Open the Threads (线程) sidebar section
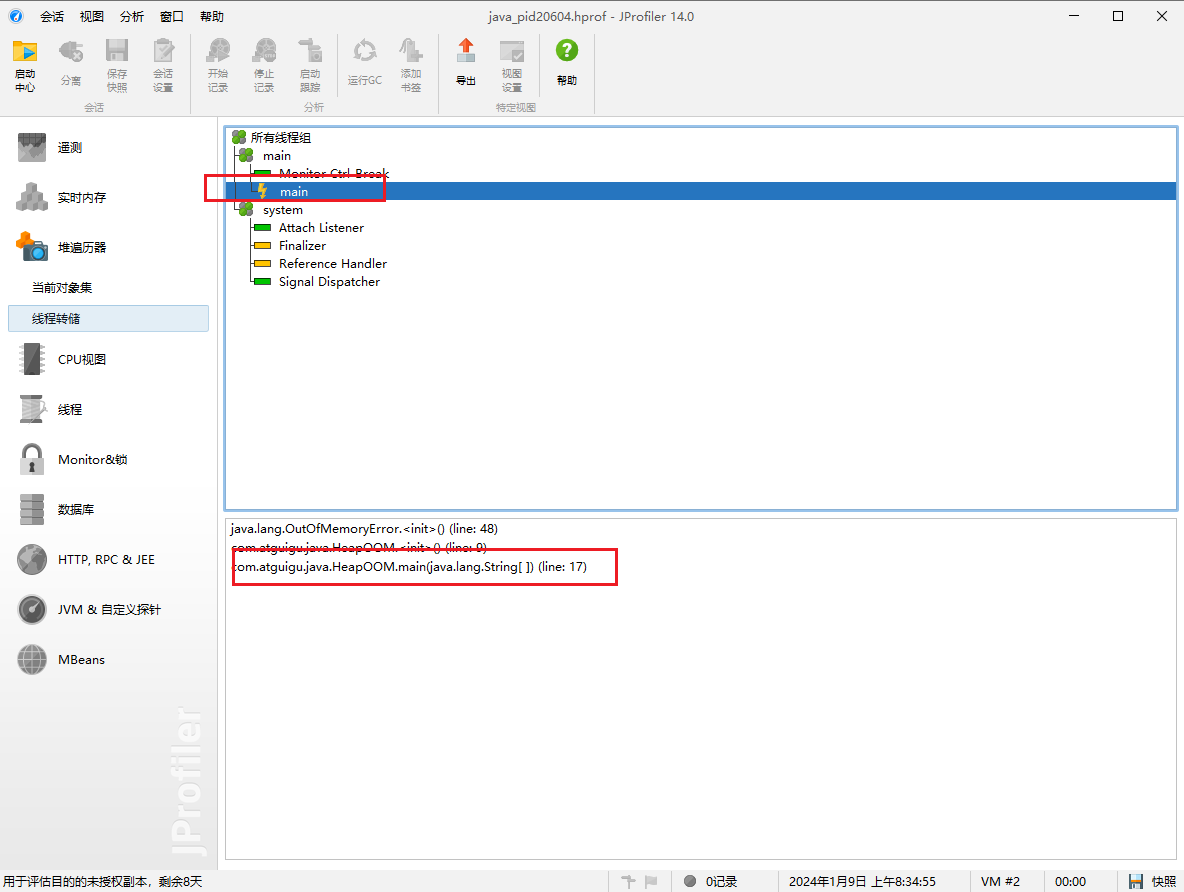Viewport: 1184px width, 892px height. pyautogui.click(x=108, y=409)
